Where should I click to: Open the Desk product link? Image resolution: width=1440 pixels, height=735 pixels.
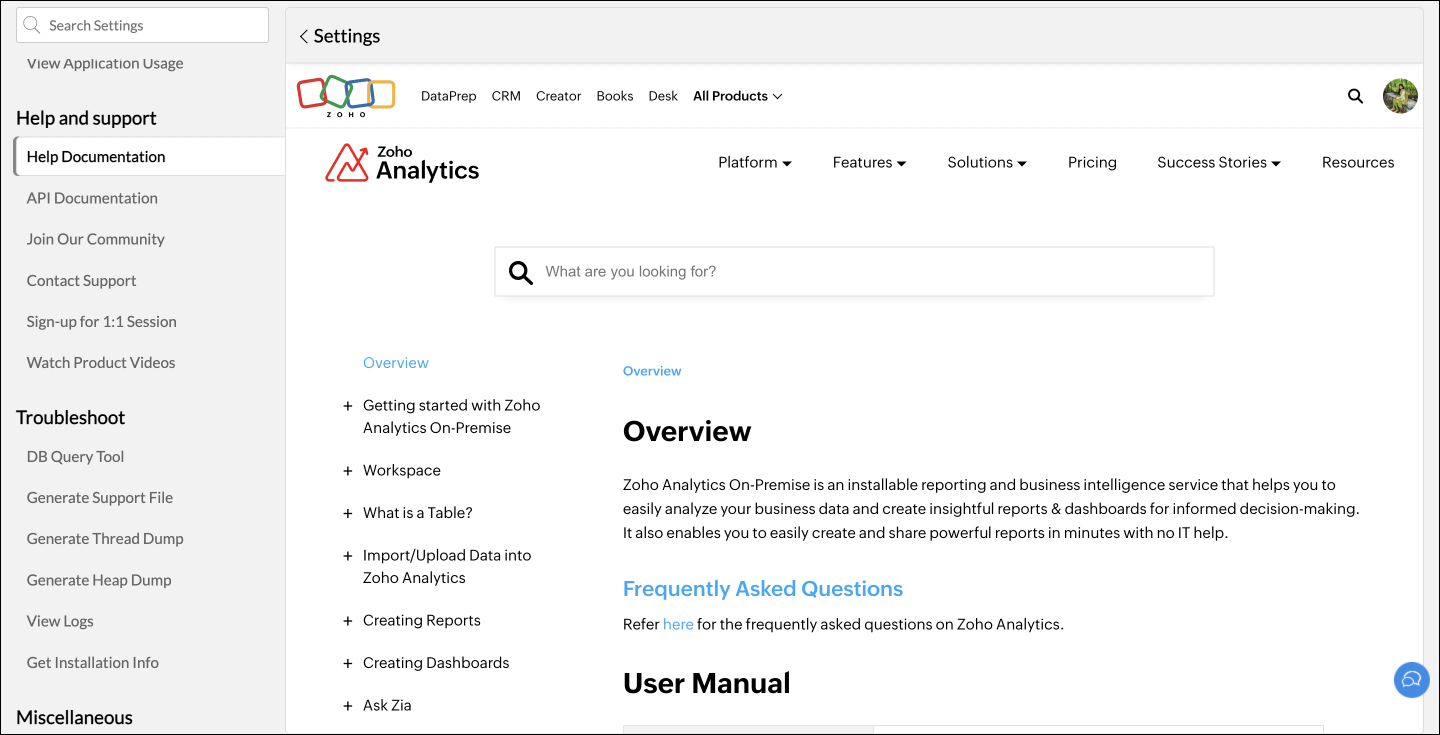[x=663, y=96]
